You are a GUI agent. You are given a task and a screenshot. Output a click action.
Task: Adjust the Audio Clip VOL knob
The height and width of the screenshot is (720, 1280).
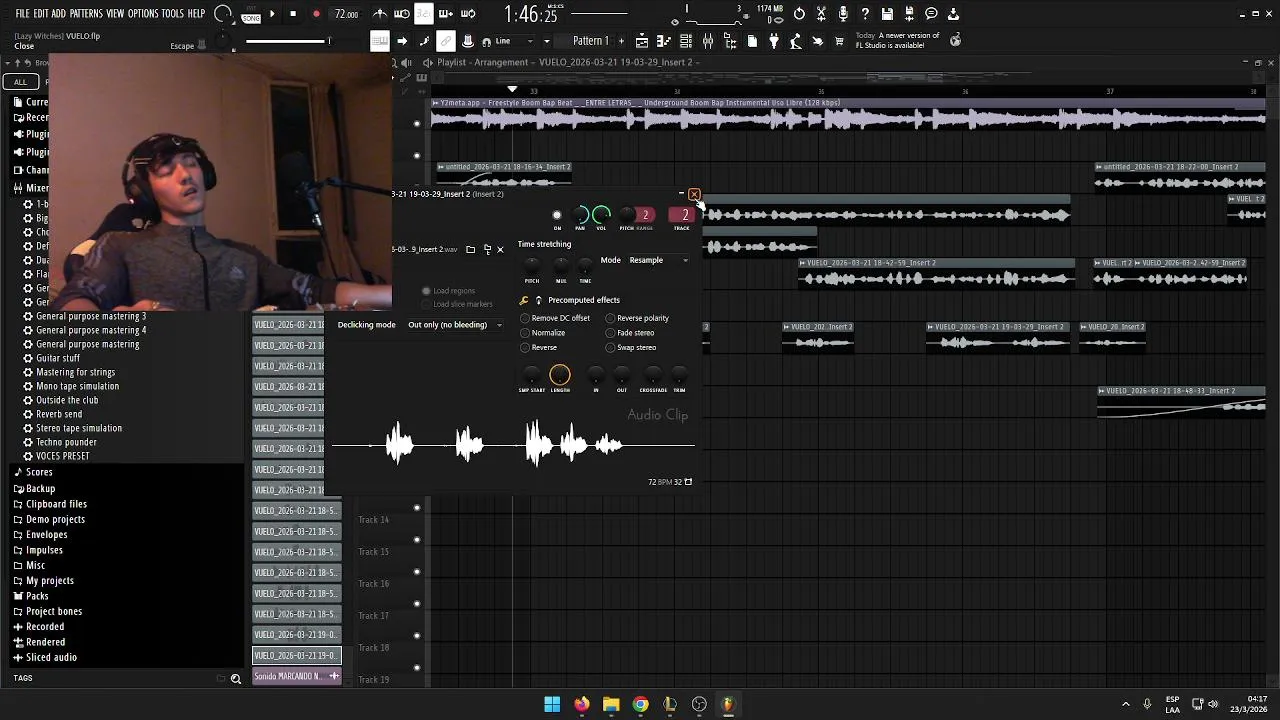point(601,215)
